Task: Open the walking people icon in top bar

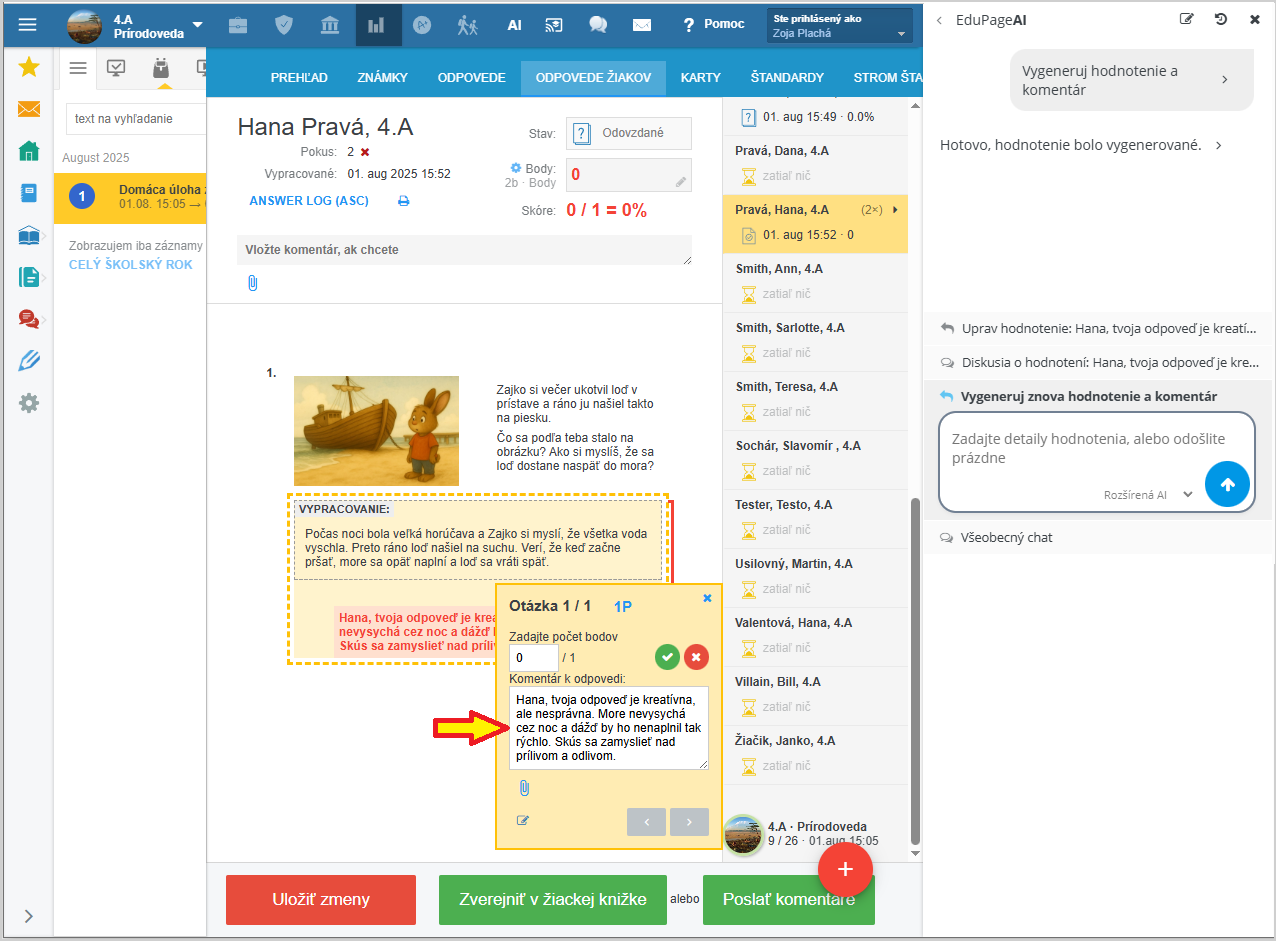Action: tap(468, 25)
